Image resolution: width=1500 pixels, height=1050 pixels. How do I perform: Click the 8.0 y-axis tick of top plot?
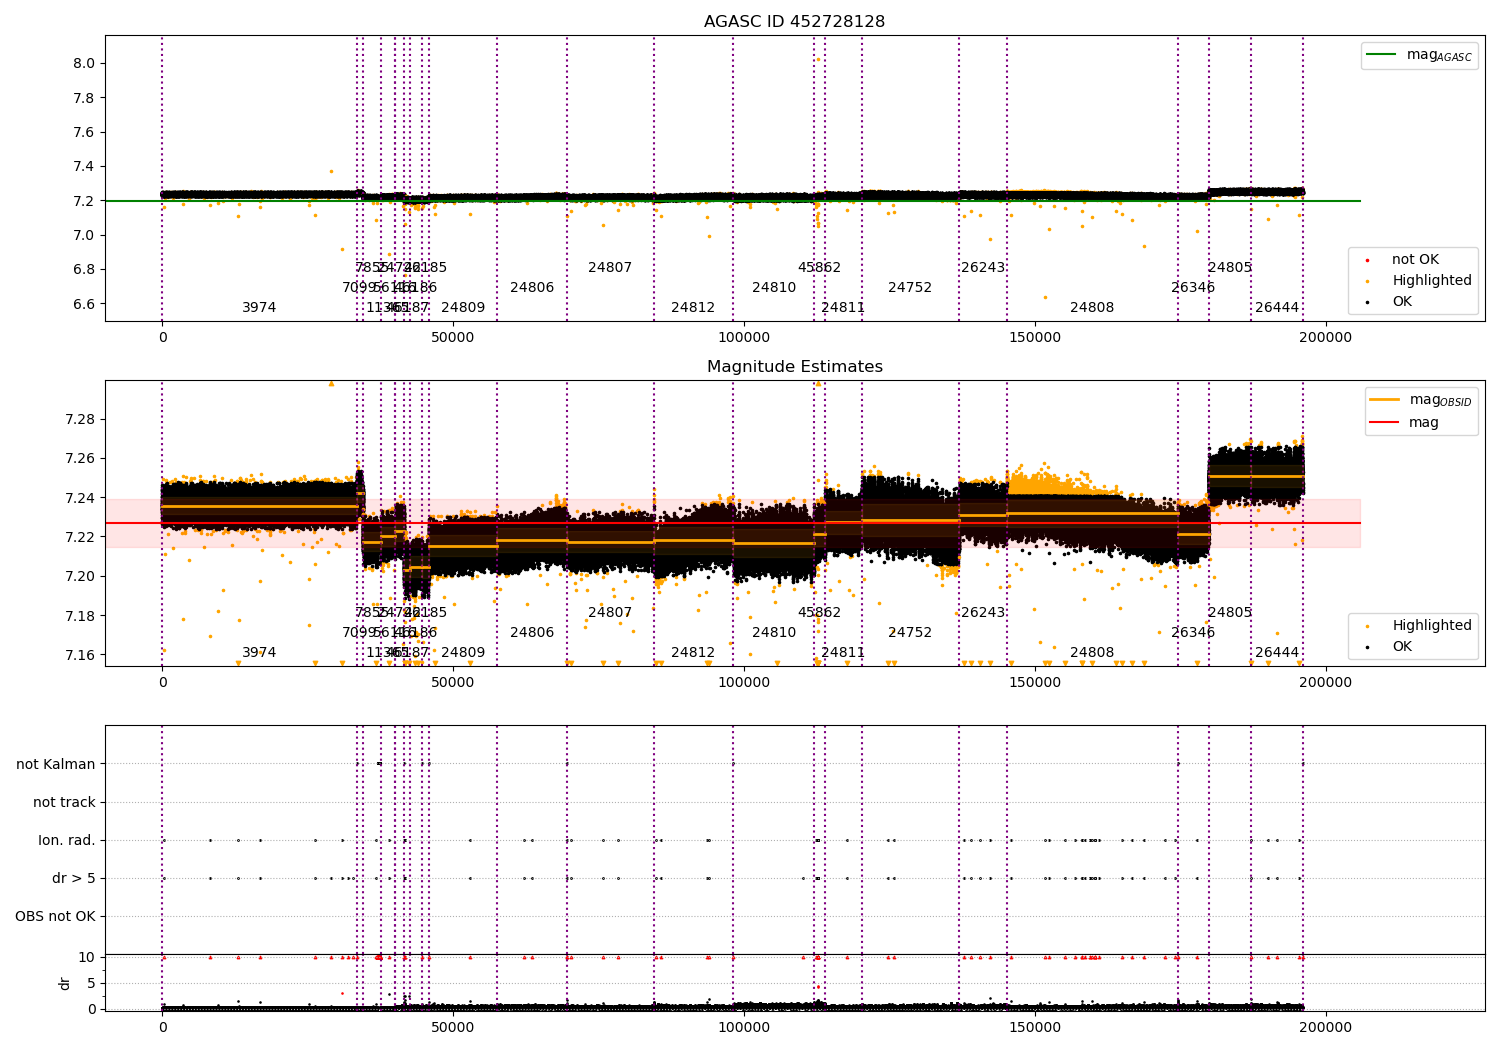click(x=83, y=63)
